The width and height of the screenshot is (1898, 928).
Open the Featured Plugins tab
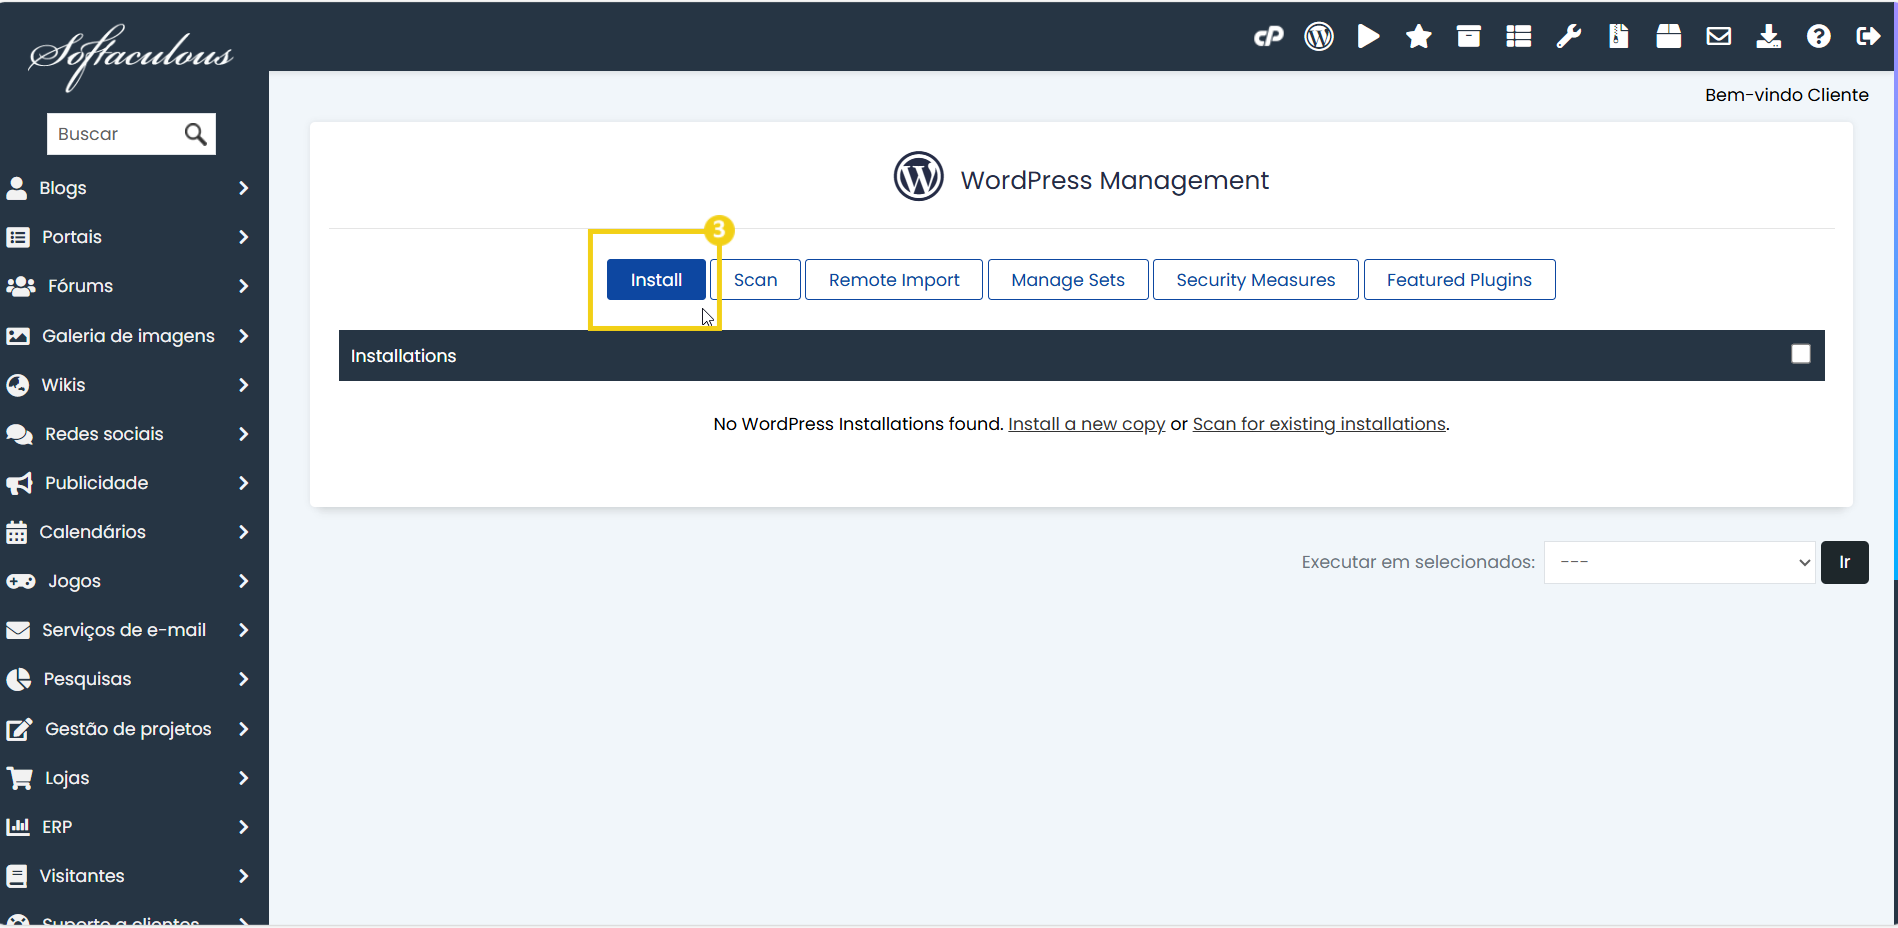1459,280
